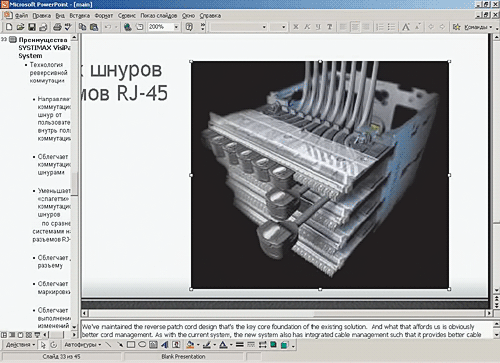
Task: Open the Автофигуры dropdown menu
Action: tap(82, 345)
